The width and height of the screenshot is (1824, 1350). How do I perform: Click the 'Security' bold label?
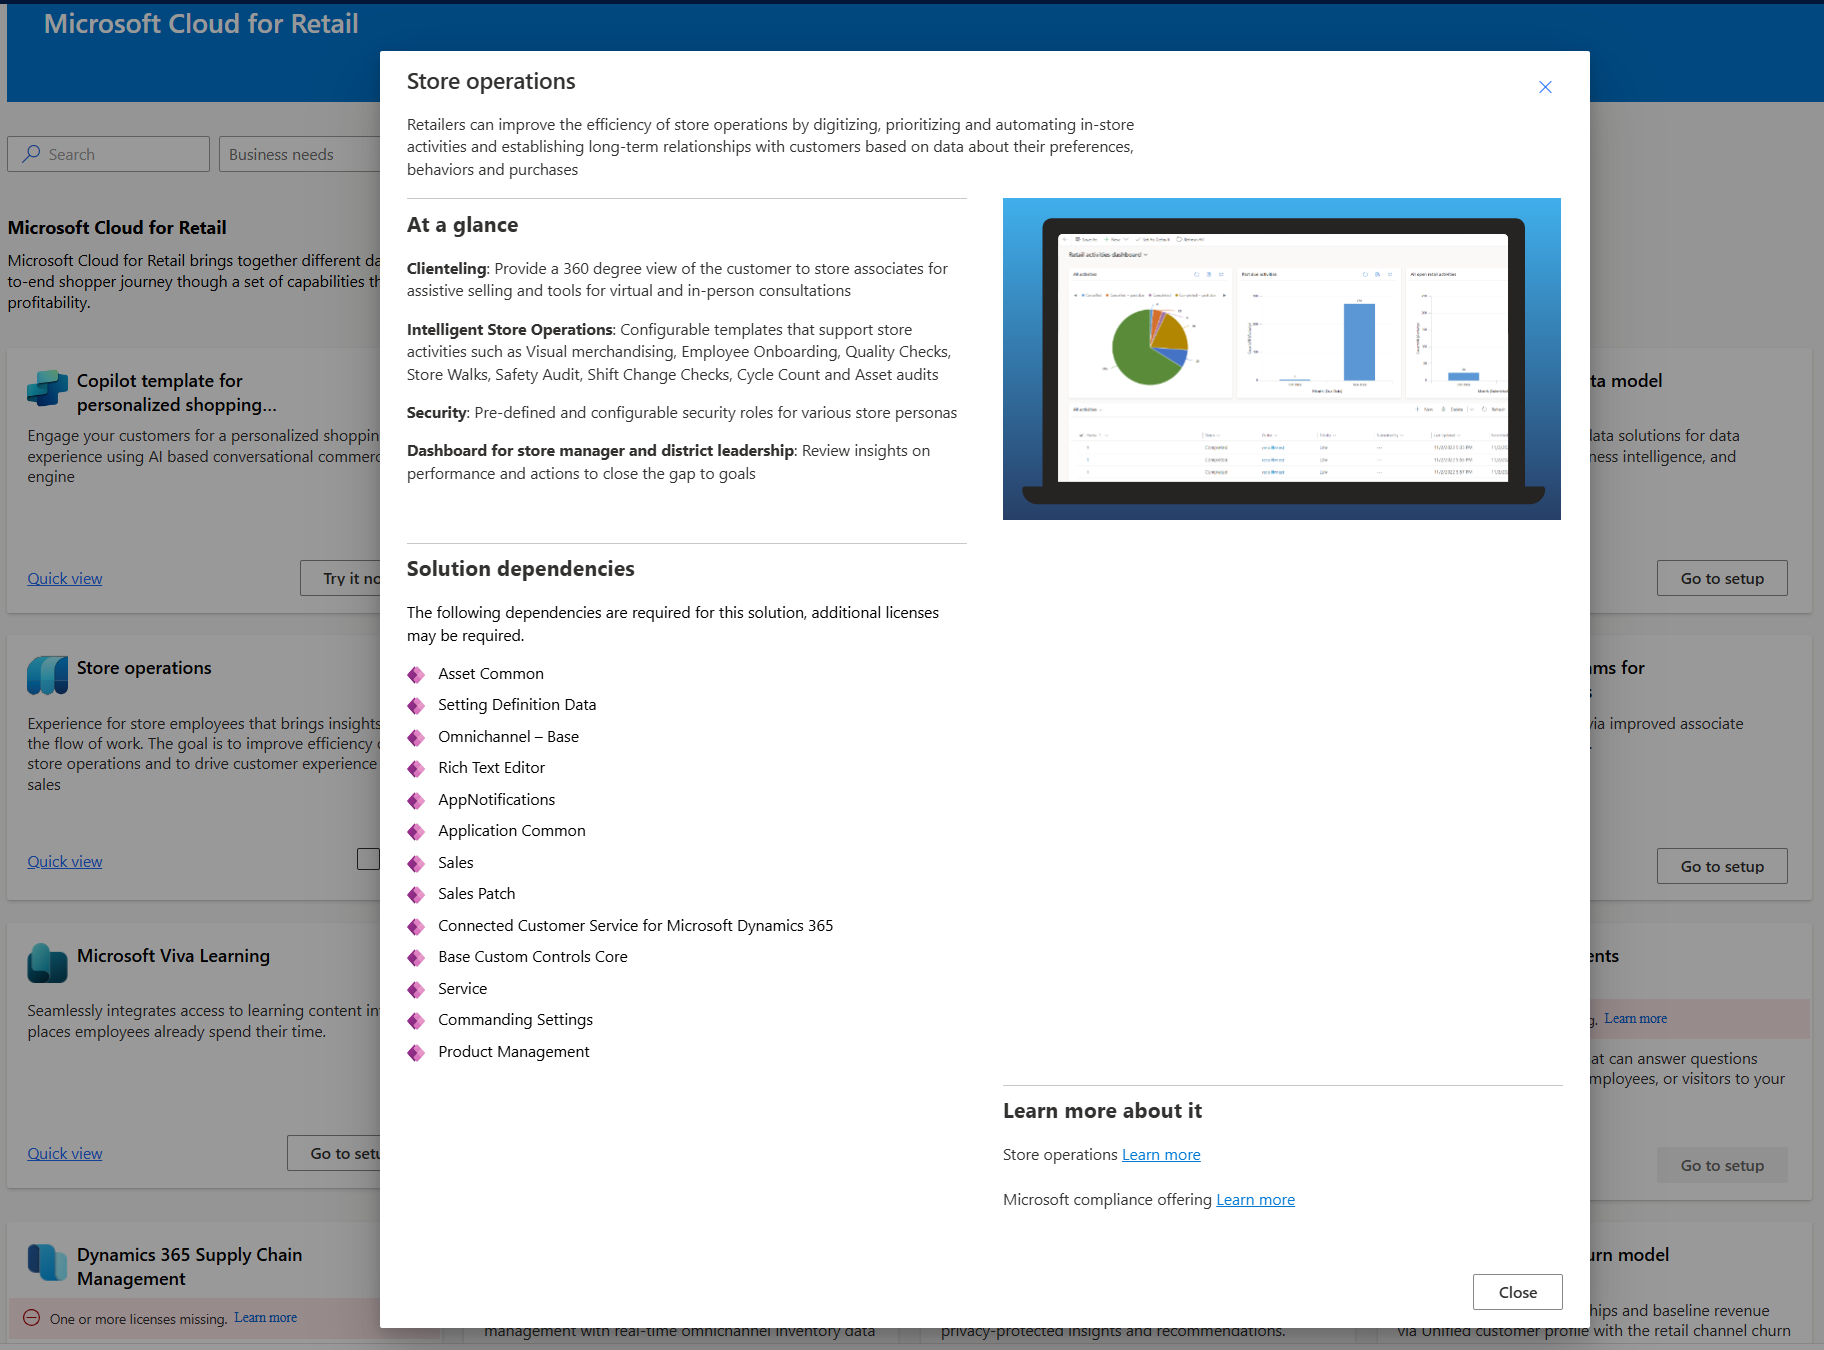(x=436, y=412)
